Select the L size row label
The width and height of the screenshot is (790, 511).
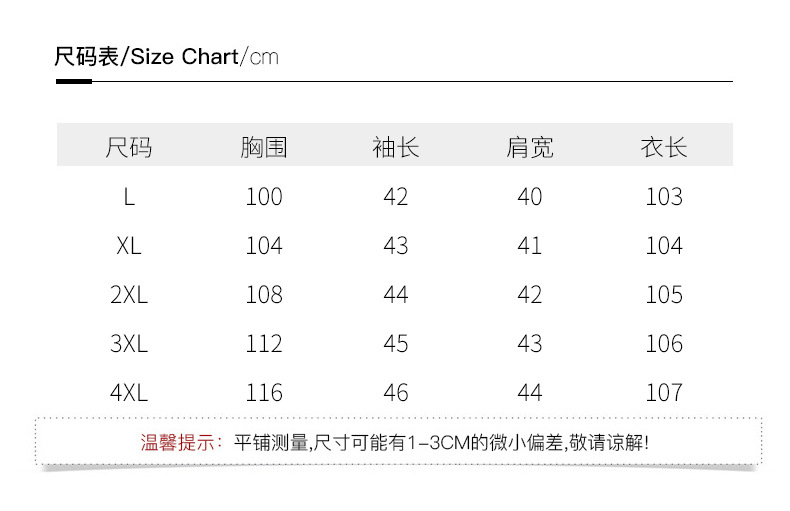(x=129, y=197)
